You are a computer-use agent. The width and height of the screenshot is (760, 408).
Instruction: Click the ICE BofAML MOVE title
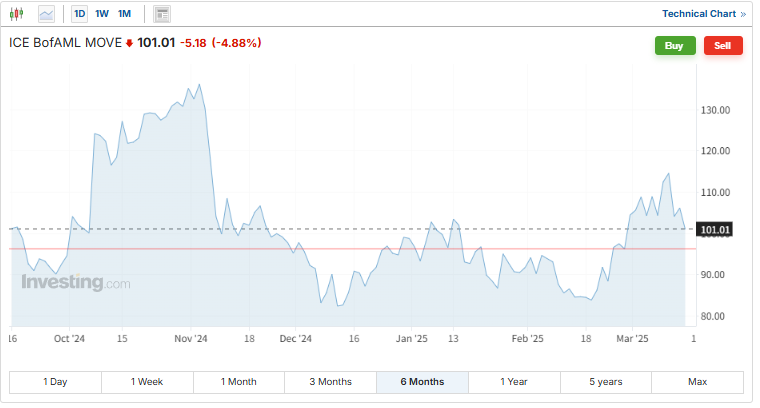(65, 43)
